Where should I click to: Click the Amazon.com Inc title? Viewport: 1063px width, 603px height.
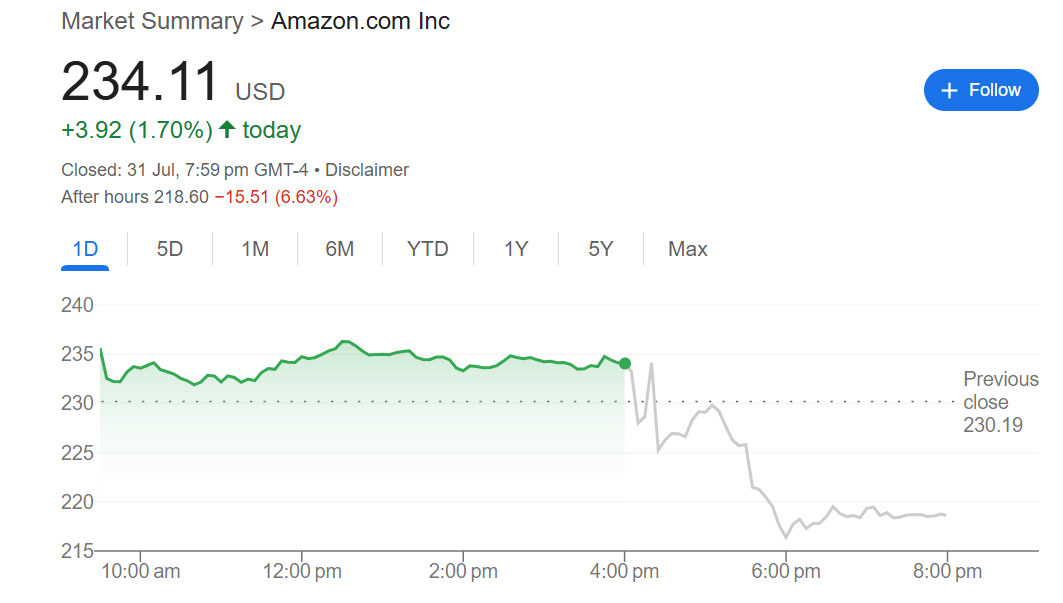[360, 21]
